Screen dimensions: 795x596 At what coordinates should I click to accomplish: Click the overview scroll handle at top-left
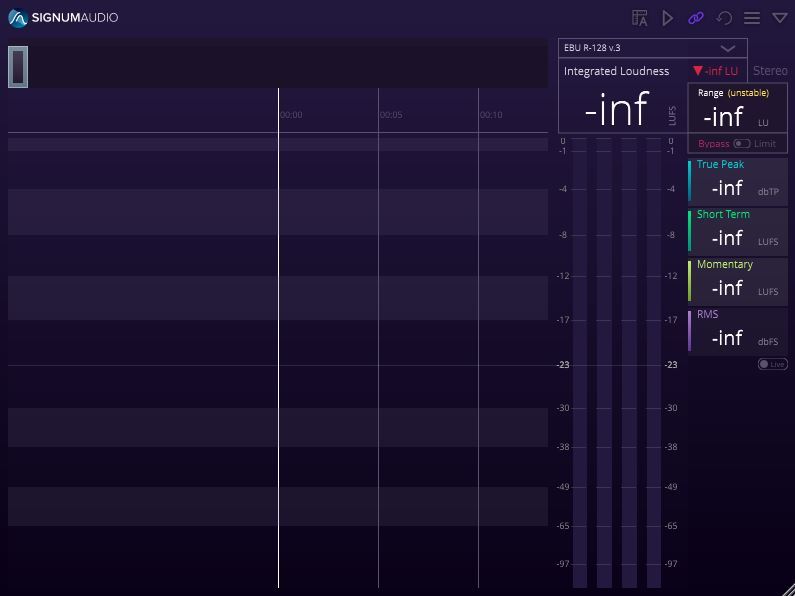[x=18, y=67]
